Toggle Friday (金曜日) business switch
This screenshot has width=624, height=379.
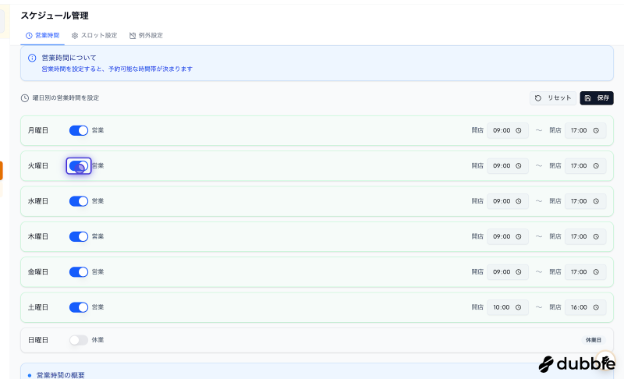click(78, 272)
